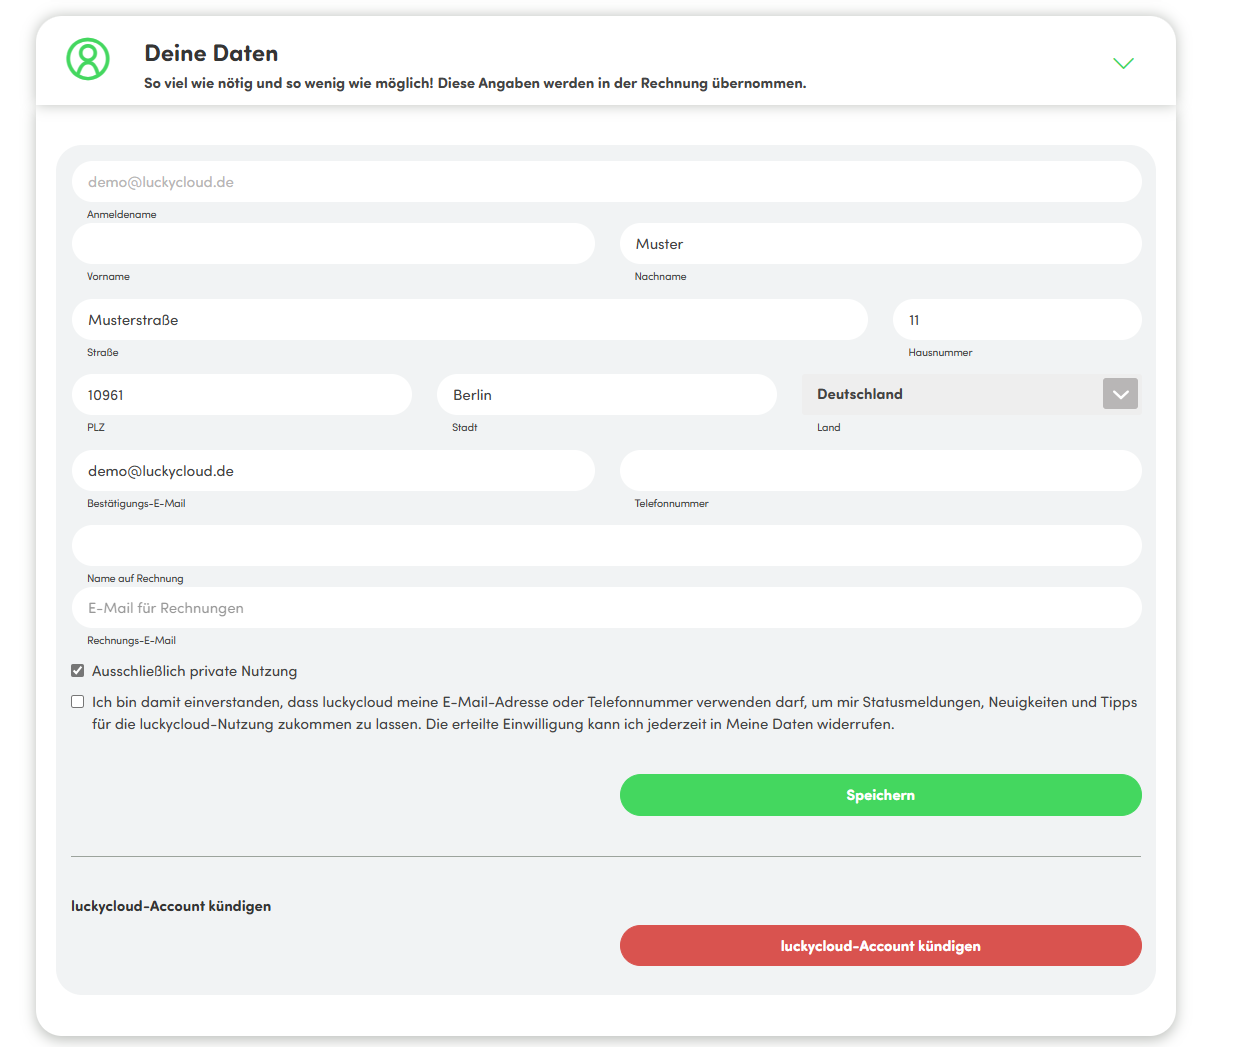Screen dimensions: 1251x1047
Task: Uncheck Ausschließlich private Nutzung checkbox
Action: pyautogui.click(x=78, y=671)
